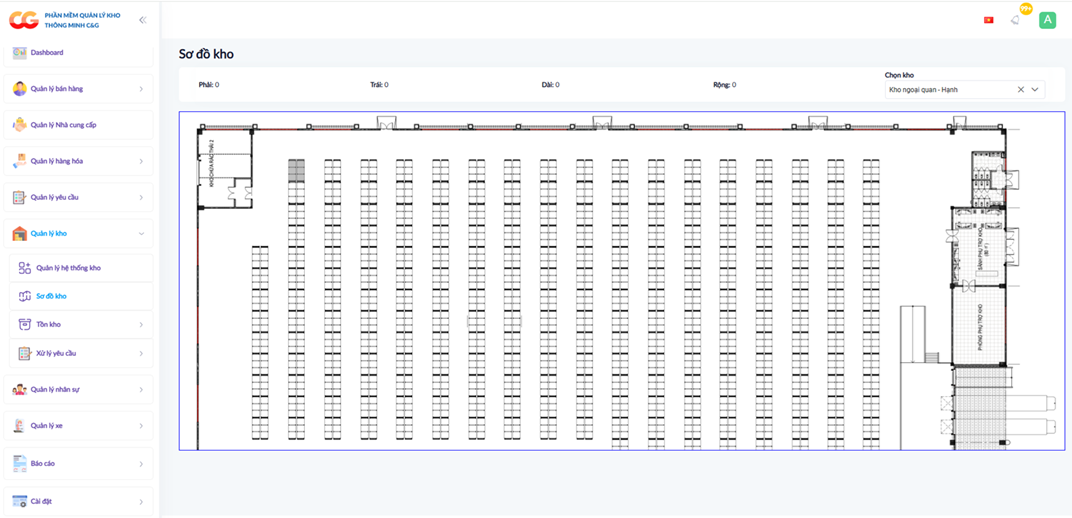Click the Báo cáo report icon
Screen dimensions: 1072x518
[x=19, y=463]
